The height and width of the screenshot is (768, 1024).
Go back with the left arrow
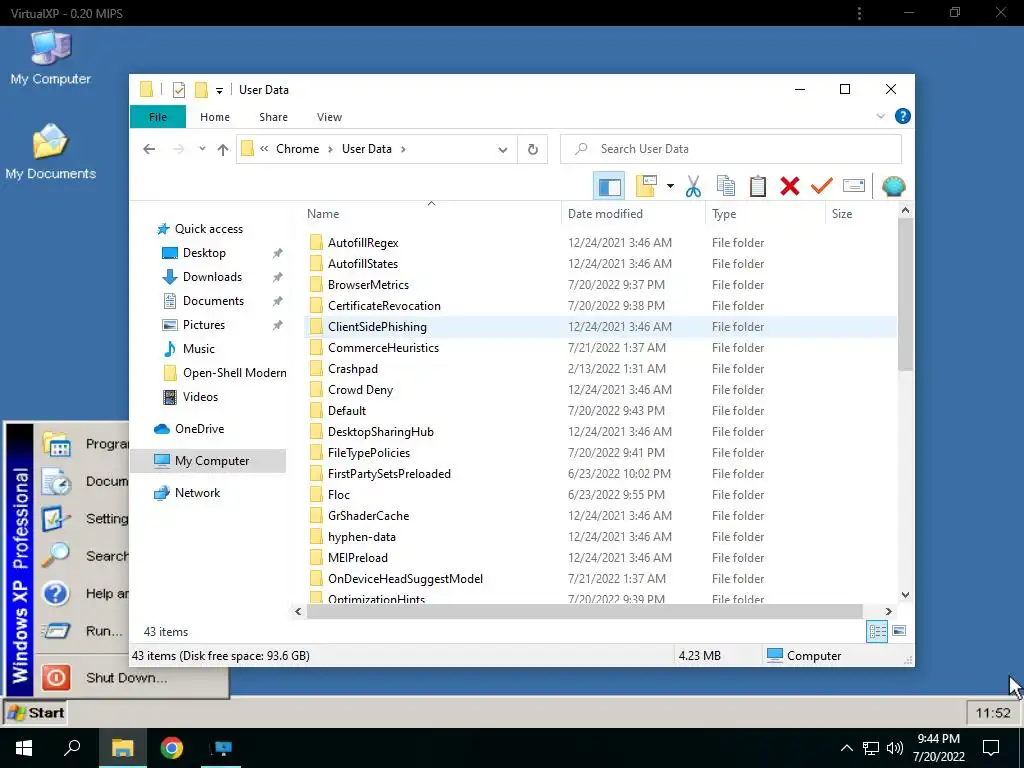point(149,149)
